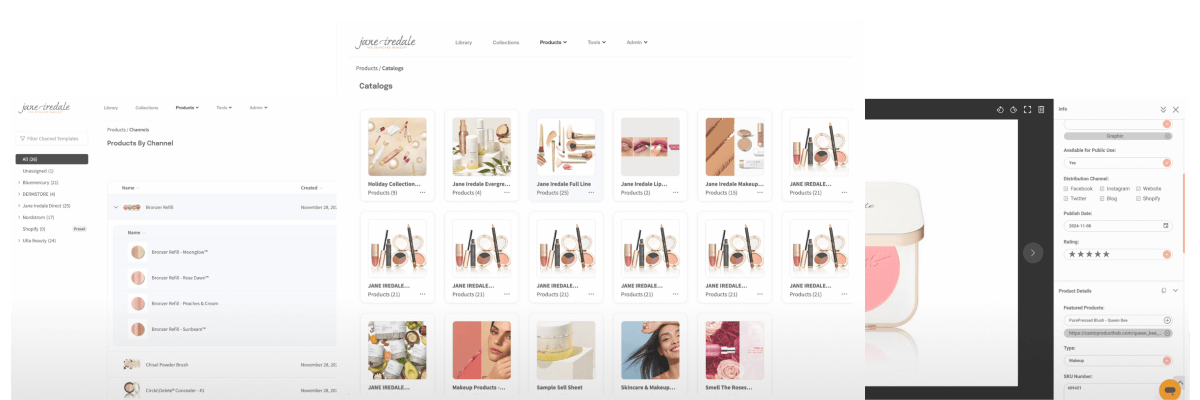Viewport: 1200px width, 400px height.
Task: Add a featured product with the plus icon
Action: coord(1167,320)
